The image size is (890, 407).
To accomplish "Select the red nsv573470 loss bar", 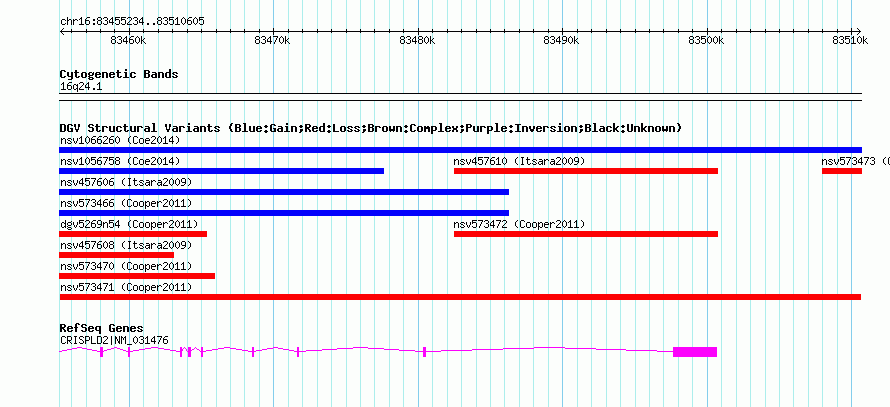I will (x=137, y=276).
